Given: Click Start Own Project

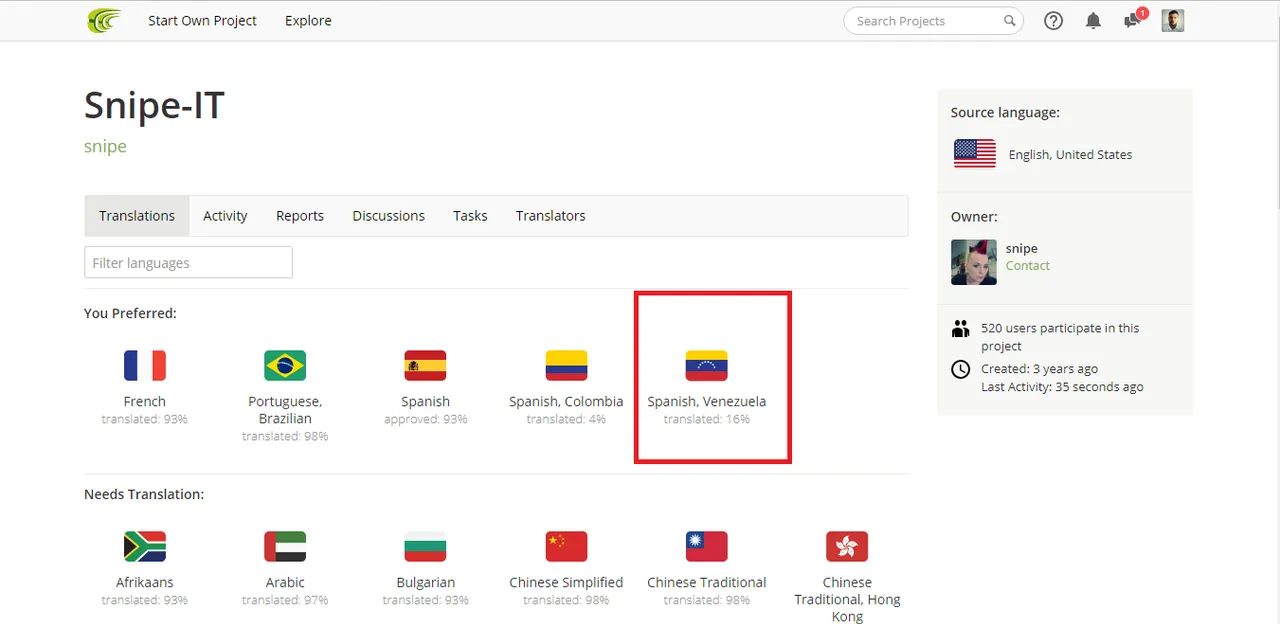Looking at the screenshot, I should coord(202,20).
